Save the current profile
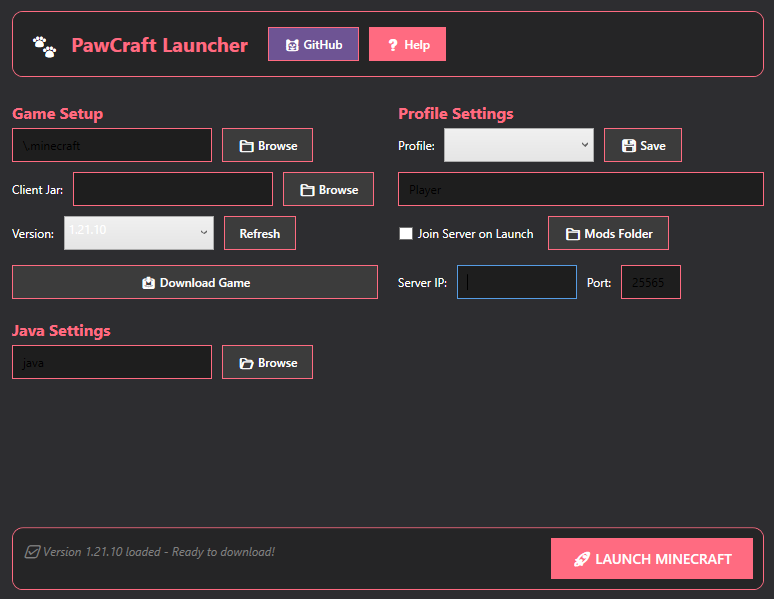The width and height of the screenshot is (774, 599). tap(643, 145)
